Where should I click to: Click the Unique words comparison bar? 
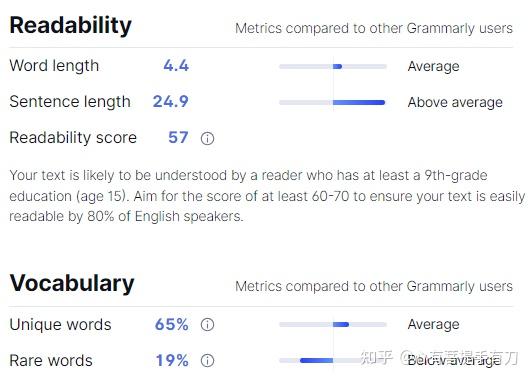pos(333,325)
